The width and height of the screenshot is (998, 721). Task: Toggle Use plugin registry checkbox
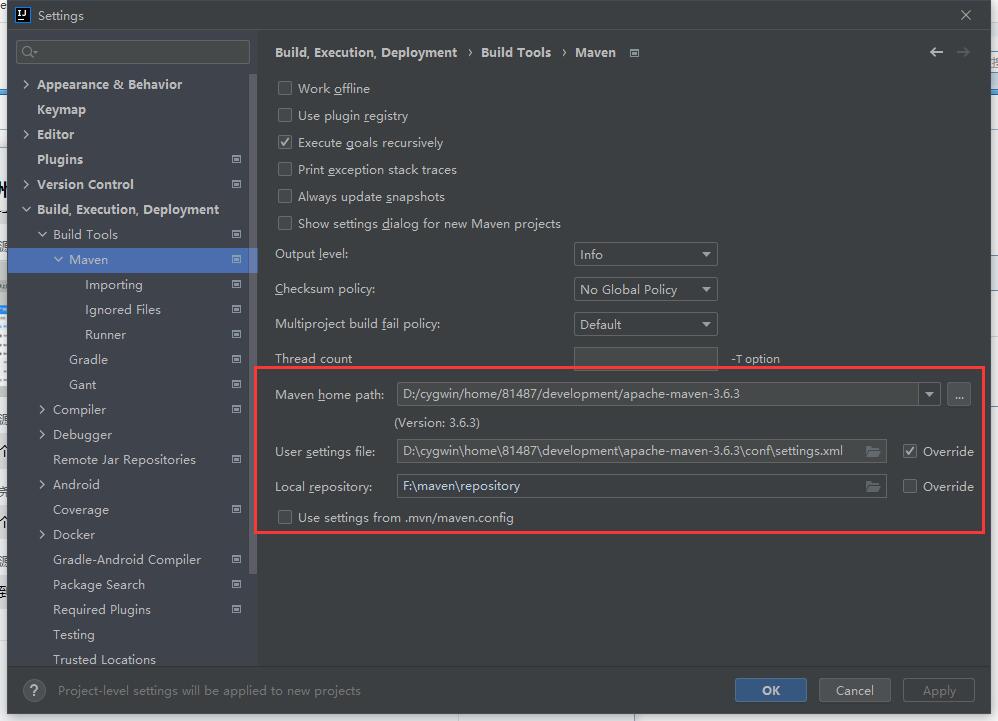pyautogui.click(x=285, y=115)
